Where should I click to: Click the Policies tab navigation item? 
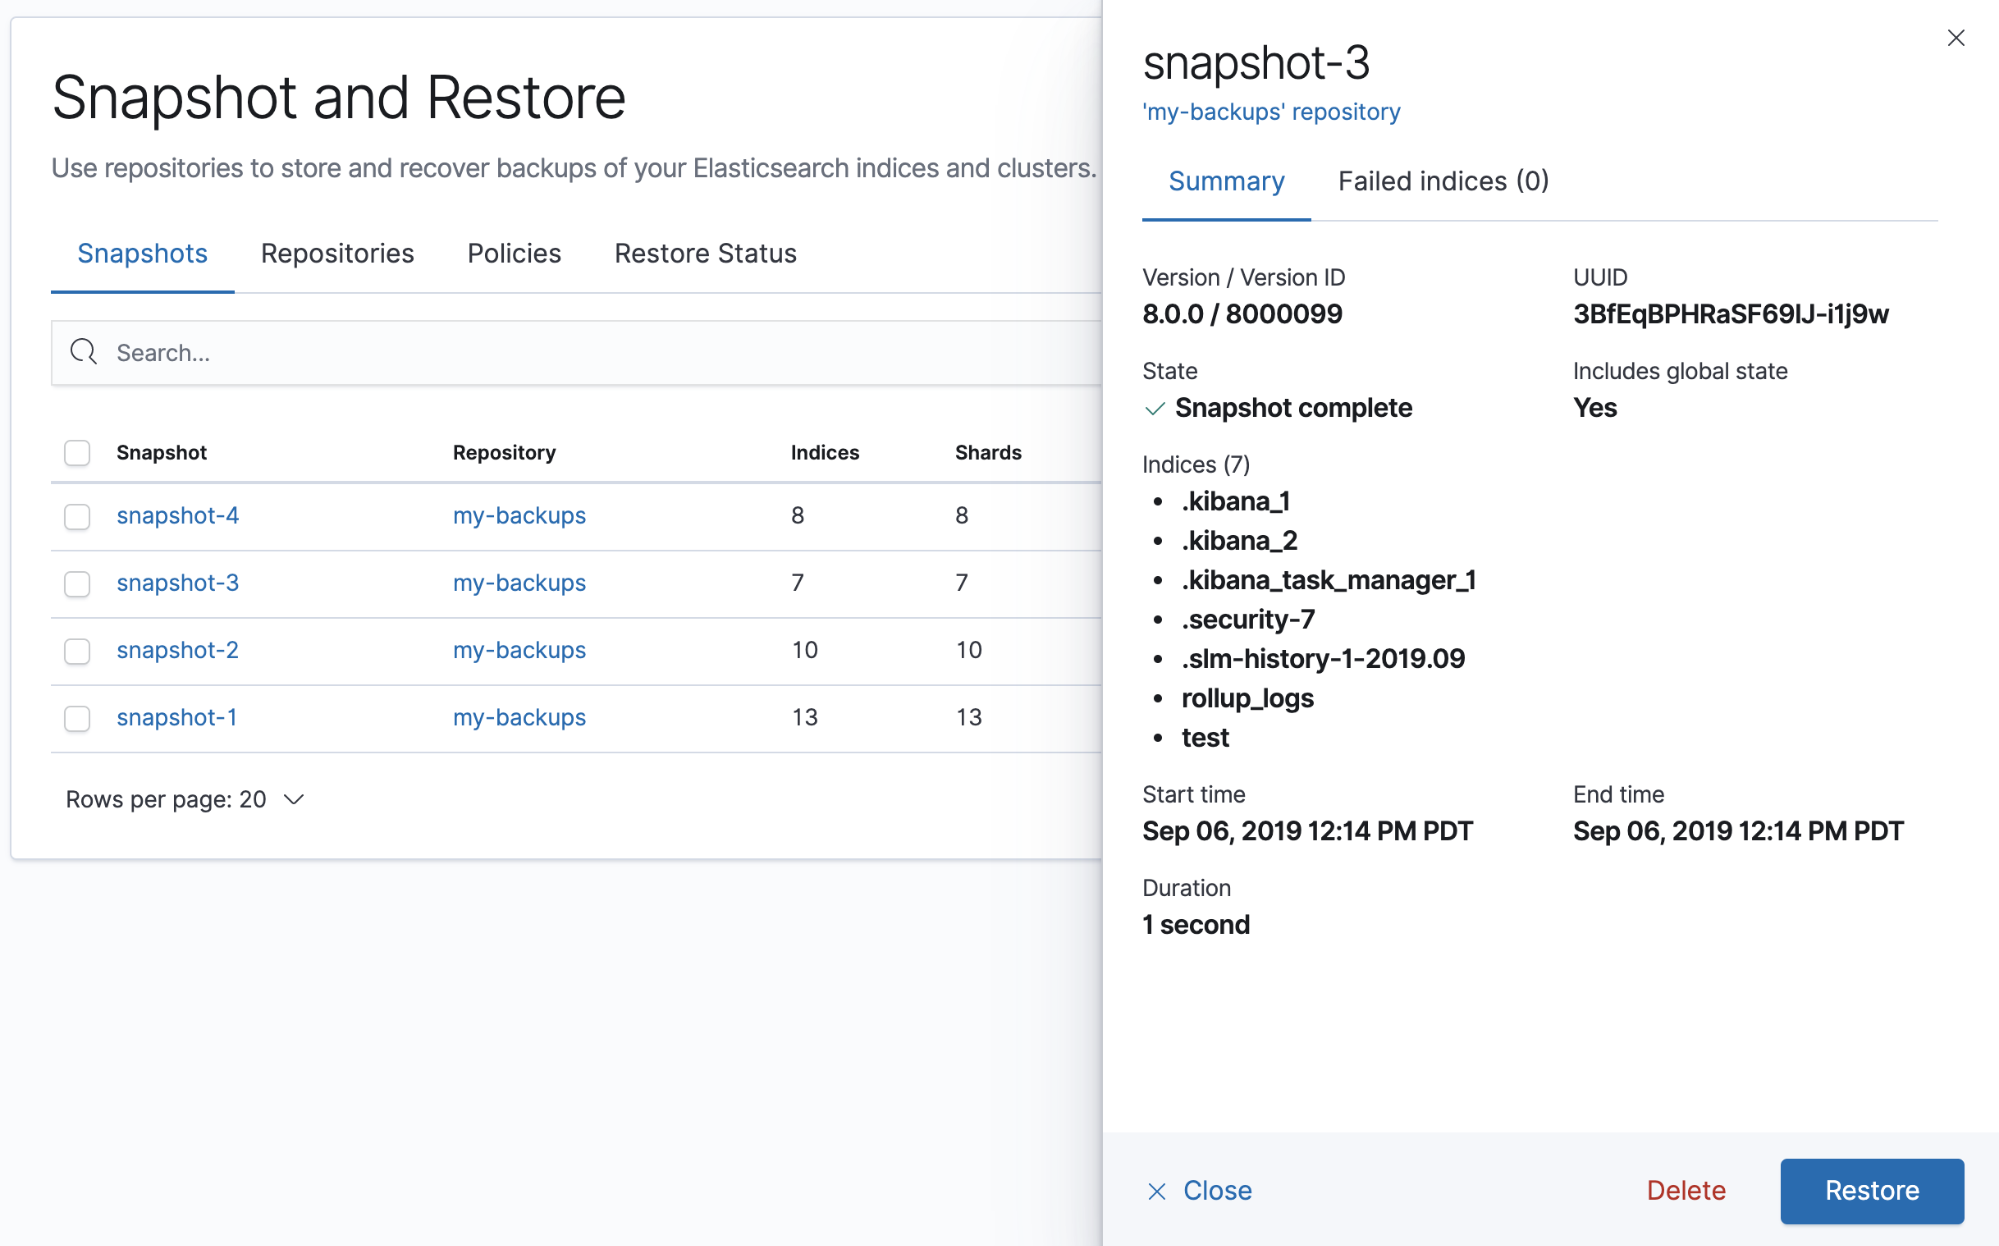(514, 253)
